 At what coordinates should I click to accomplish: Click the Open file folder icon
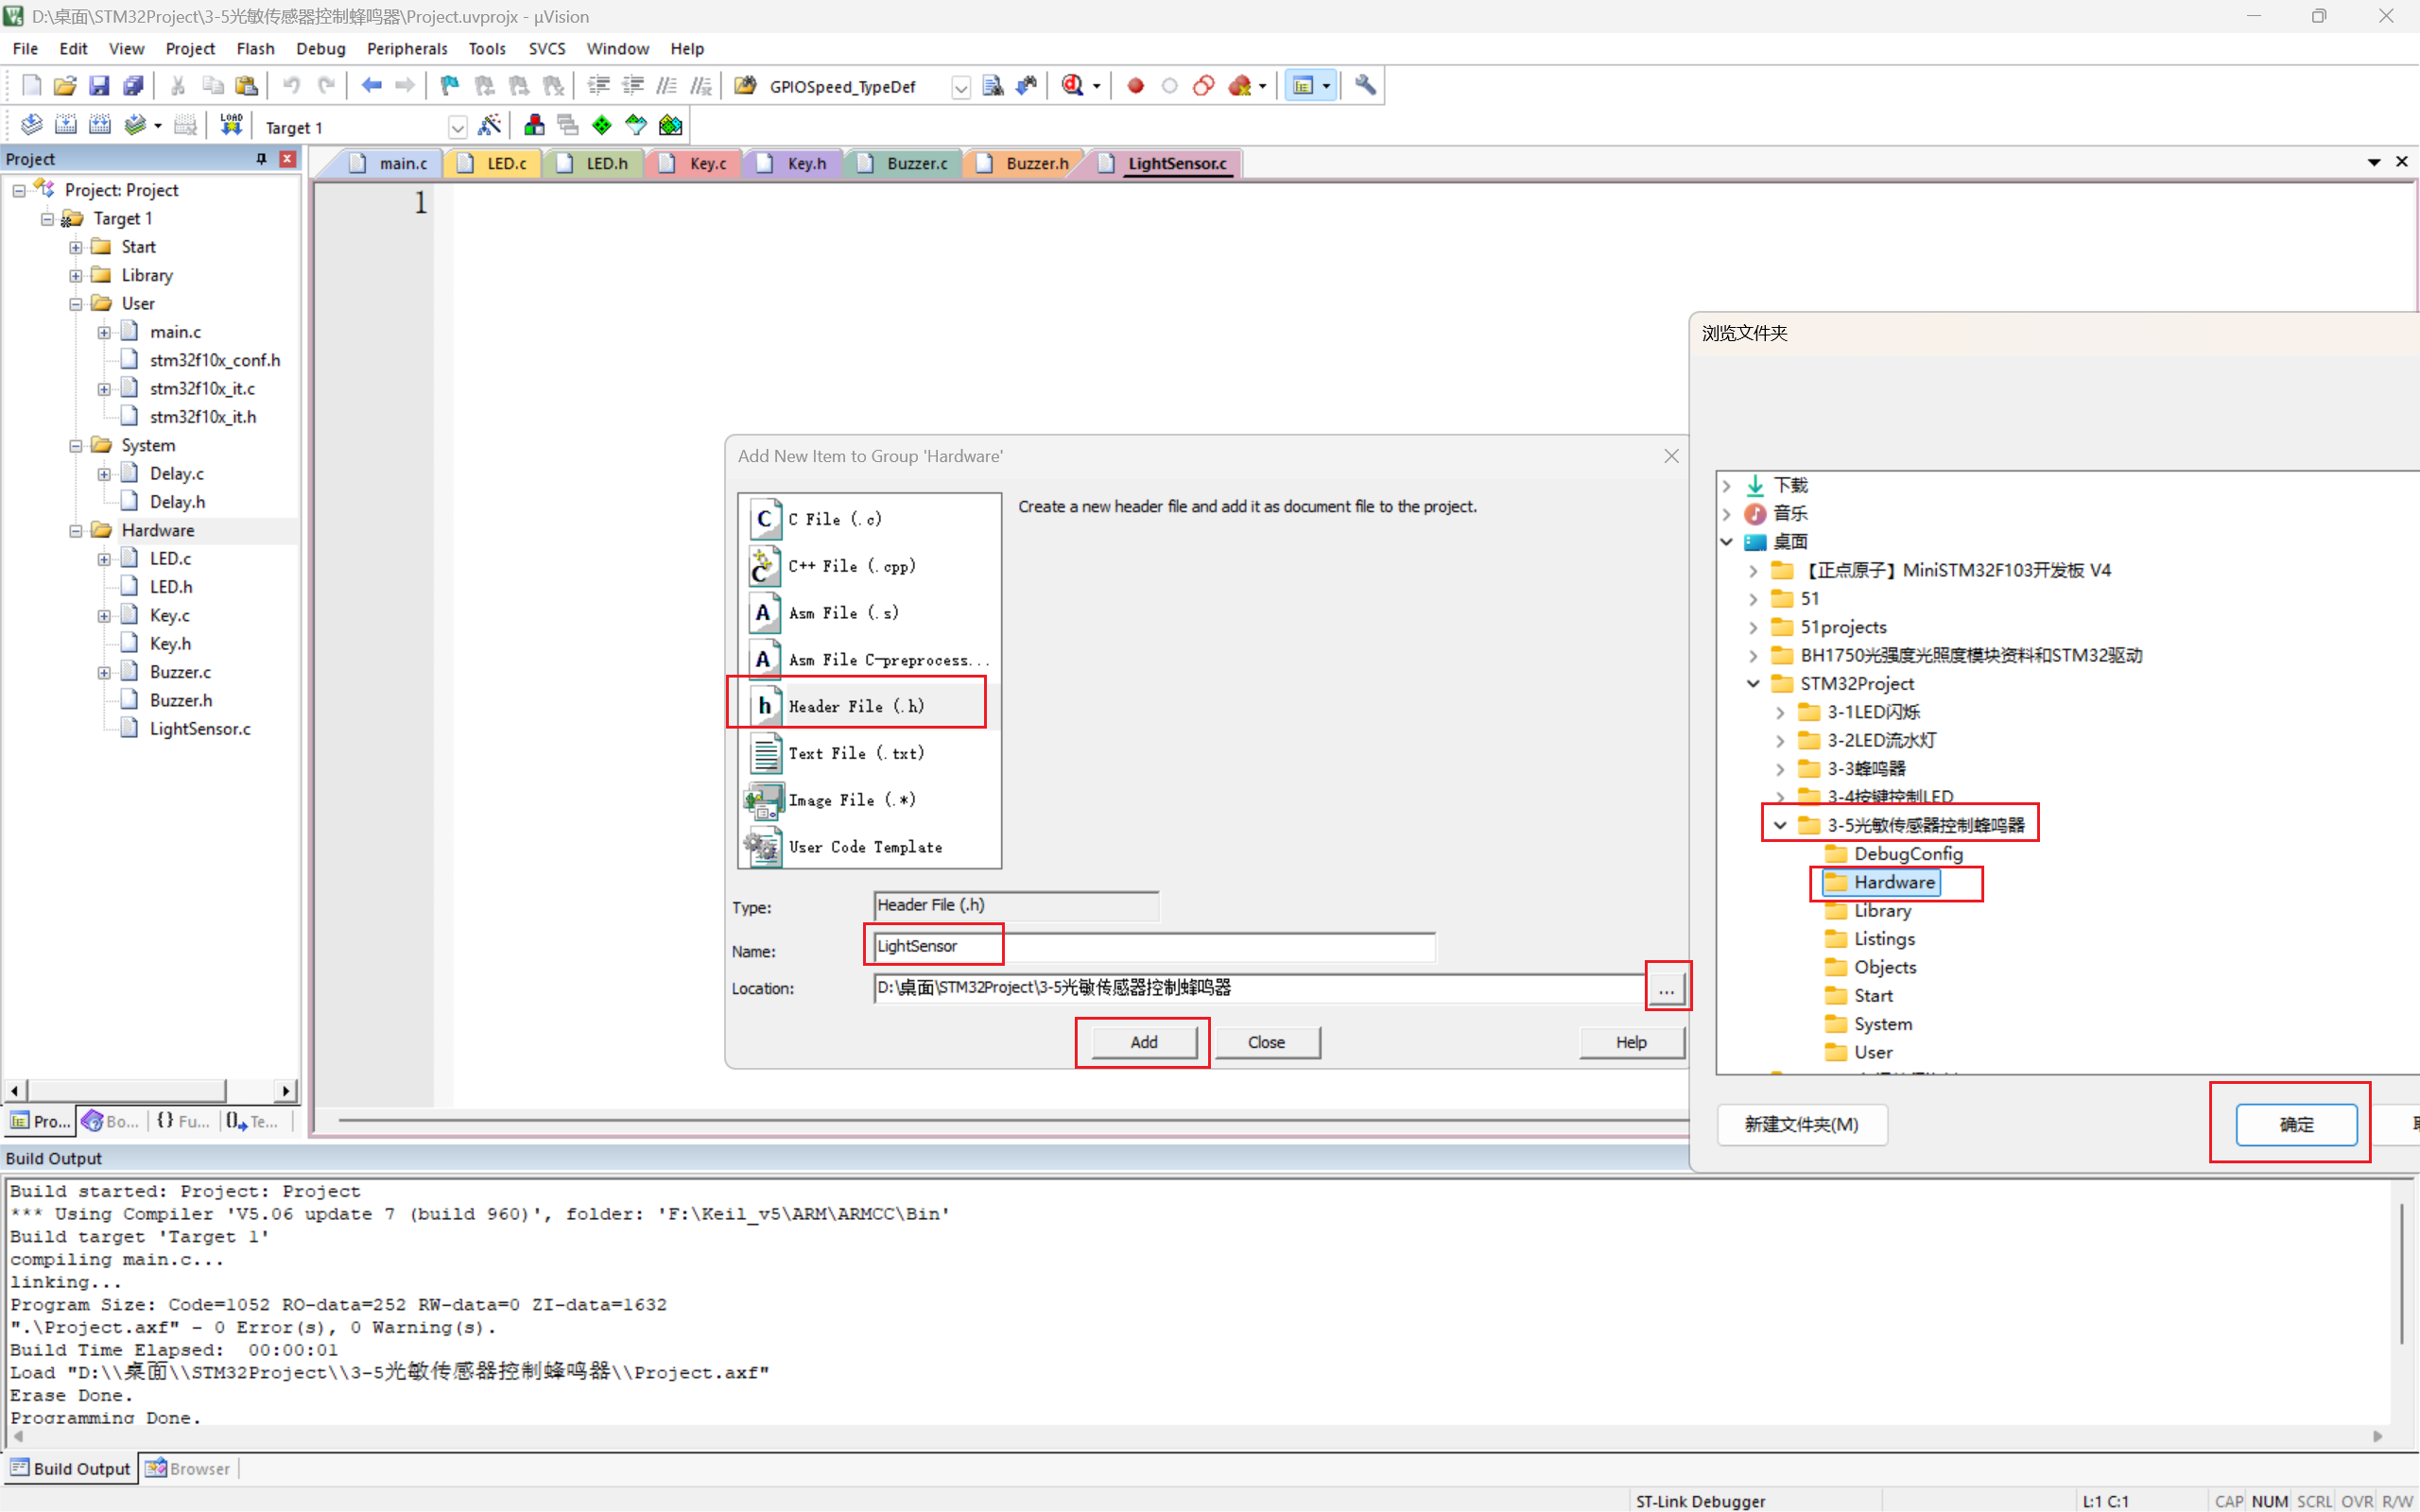coord(65,86)
